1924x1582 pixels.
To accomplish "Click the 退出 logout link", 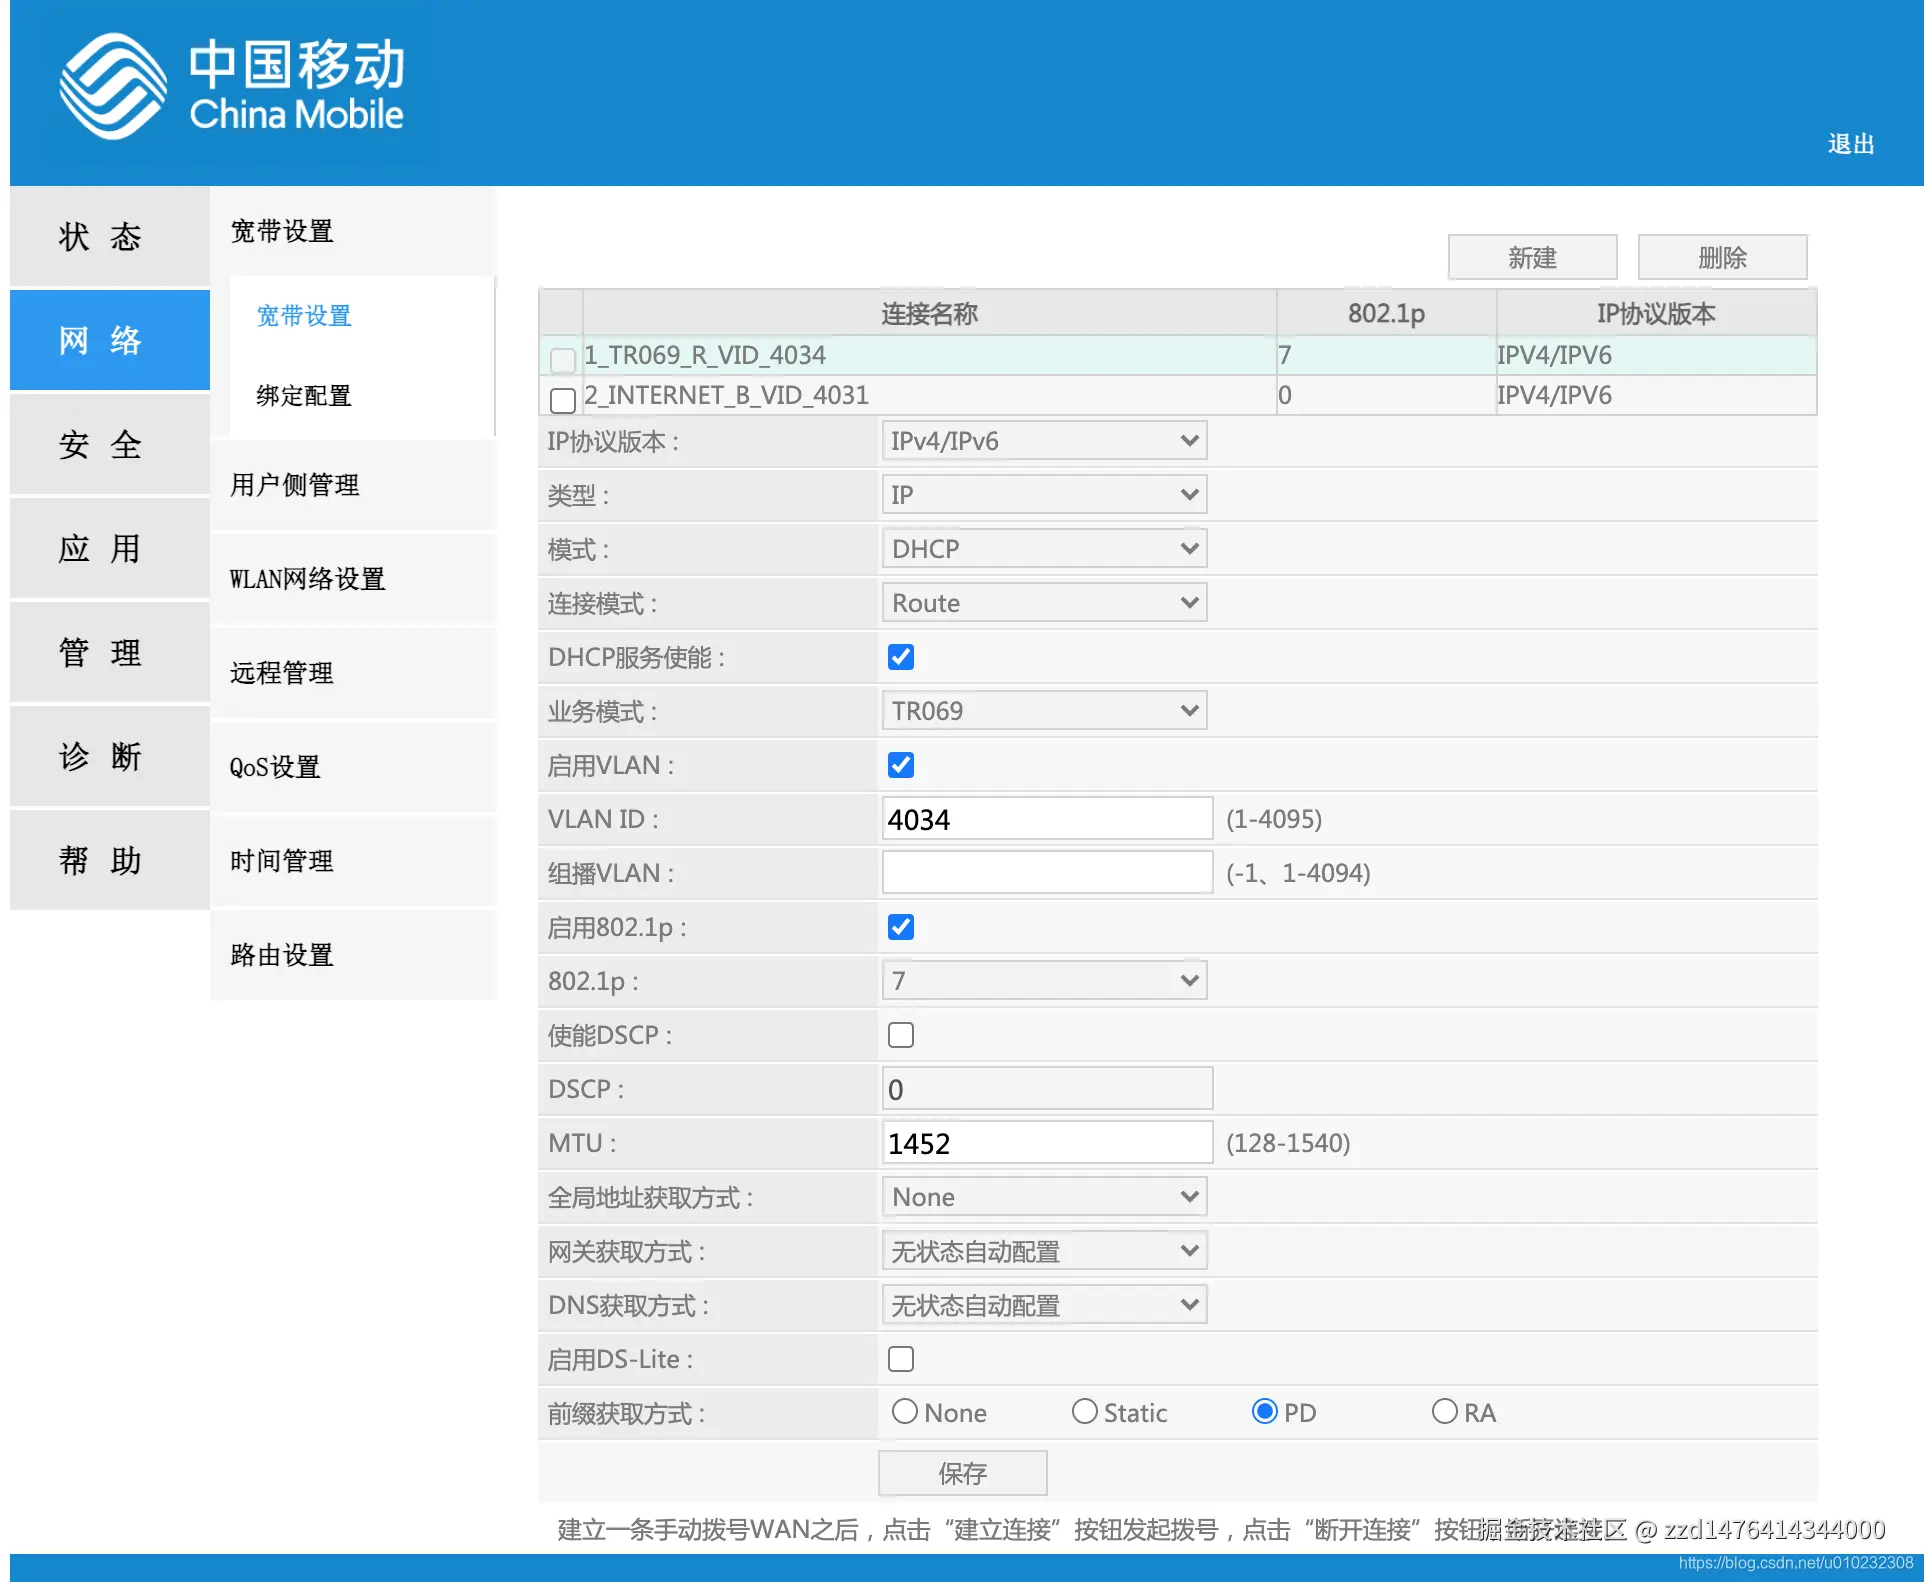I will (1850, 144).
